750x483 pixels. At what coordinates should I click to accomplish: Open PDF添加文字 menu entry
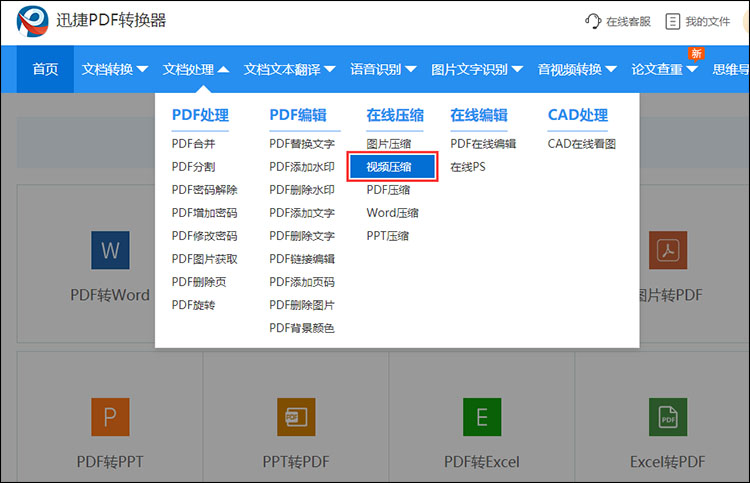pos(302,213)
